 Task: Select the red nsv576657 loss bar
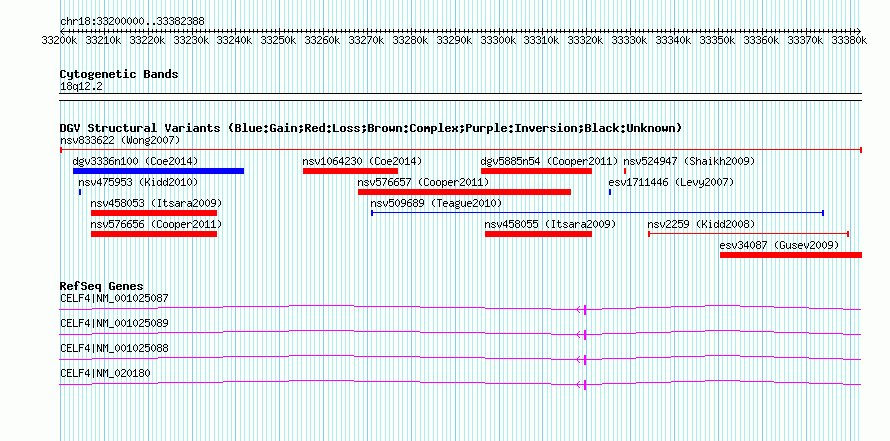[464, 192]
